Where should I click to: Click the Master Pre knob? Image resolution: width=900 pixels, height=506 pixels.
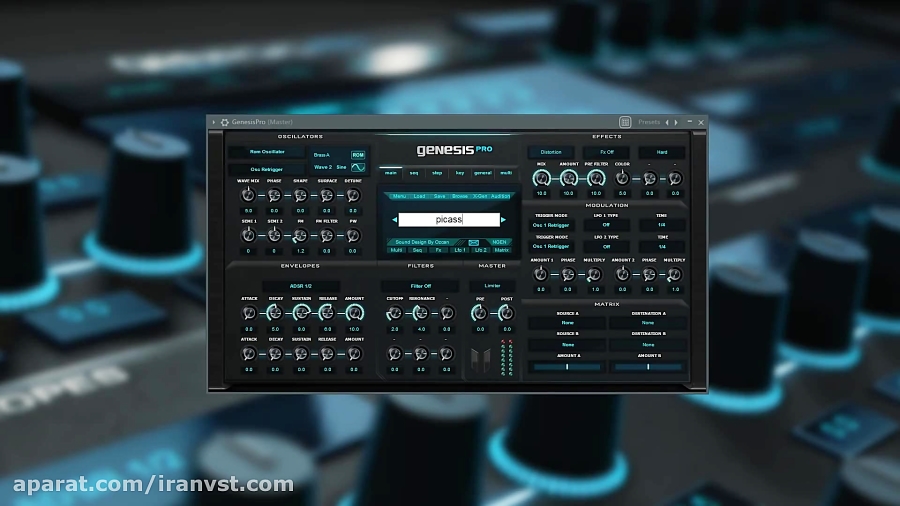click(x=480, y=313)
